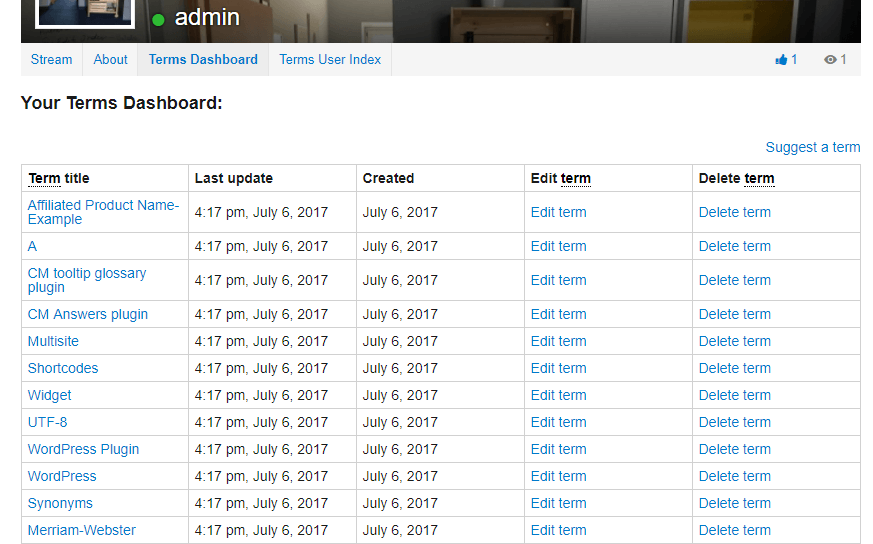This screenshot has height=544, width=873.
Task: Edit the Widget term
Action: point(558,395)
